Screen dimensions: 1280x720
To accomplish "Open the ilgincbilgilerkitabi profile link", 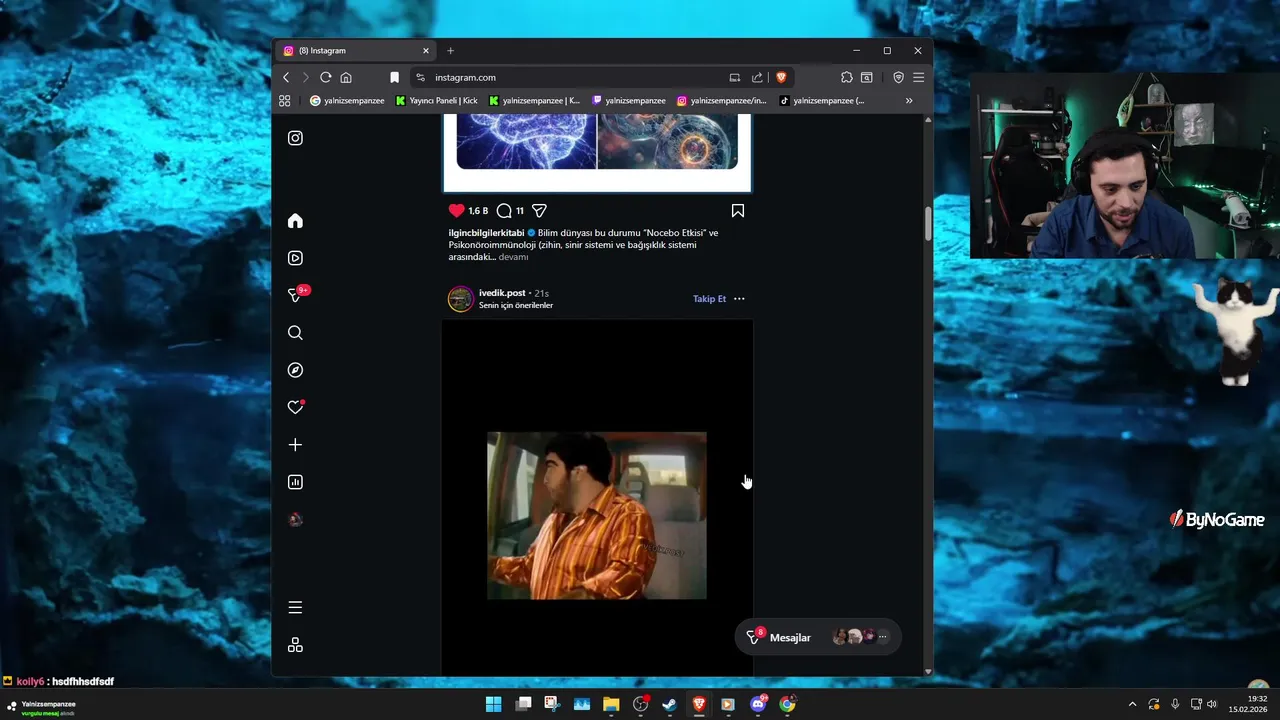I will pyautogui.click(x=486, y=233).
